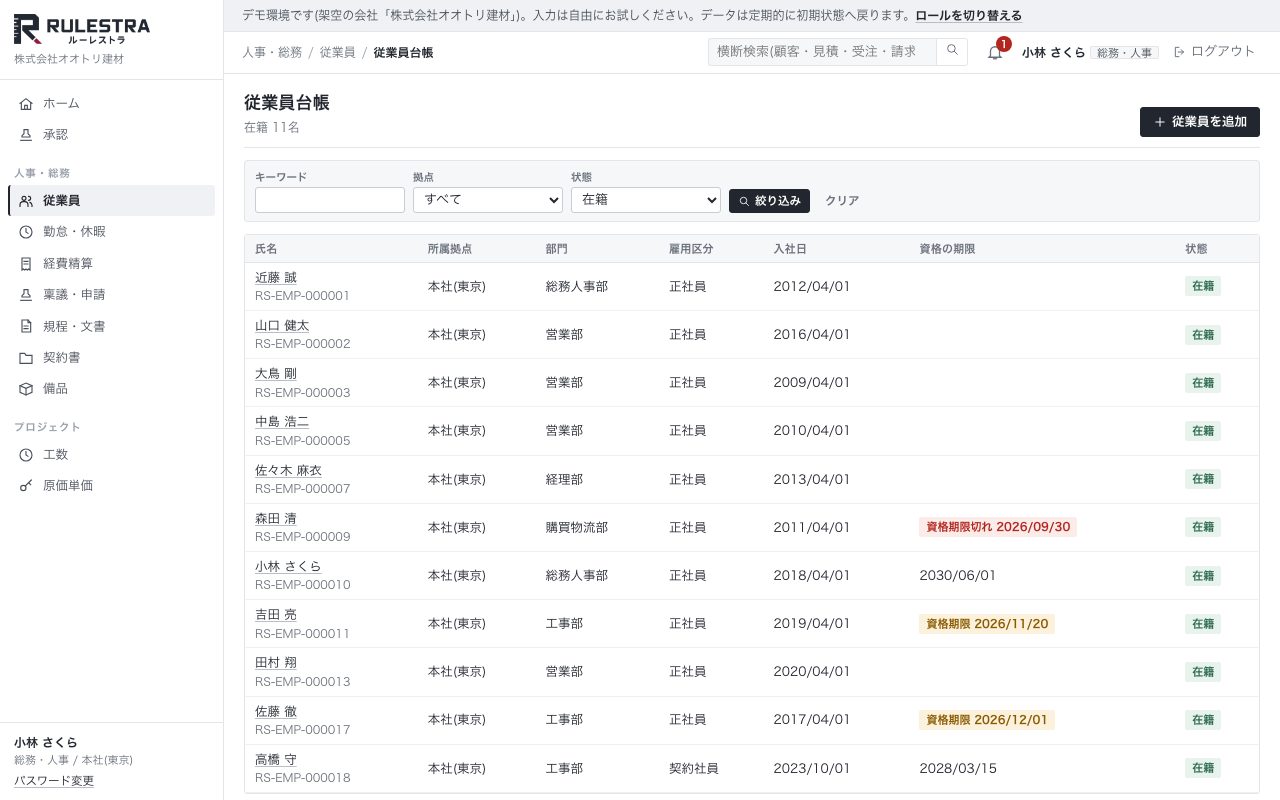Click 人事・総務 breadcrumb
Screen dimensions: 1280x800
[272, 52]
